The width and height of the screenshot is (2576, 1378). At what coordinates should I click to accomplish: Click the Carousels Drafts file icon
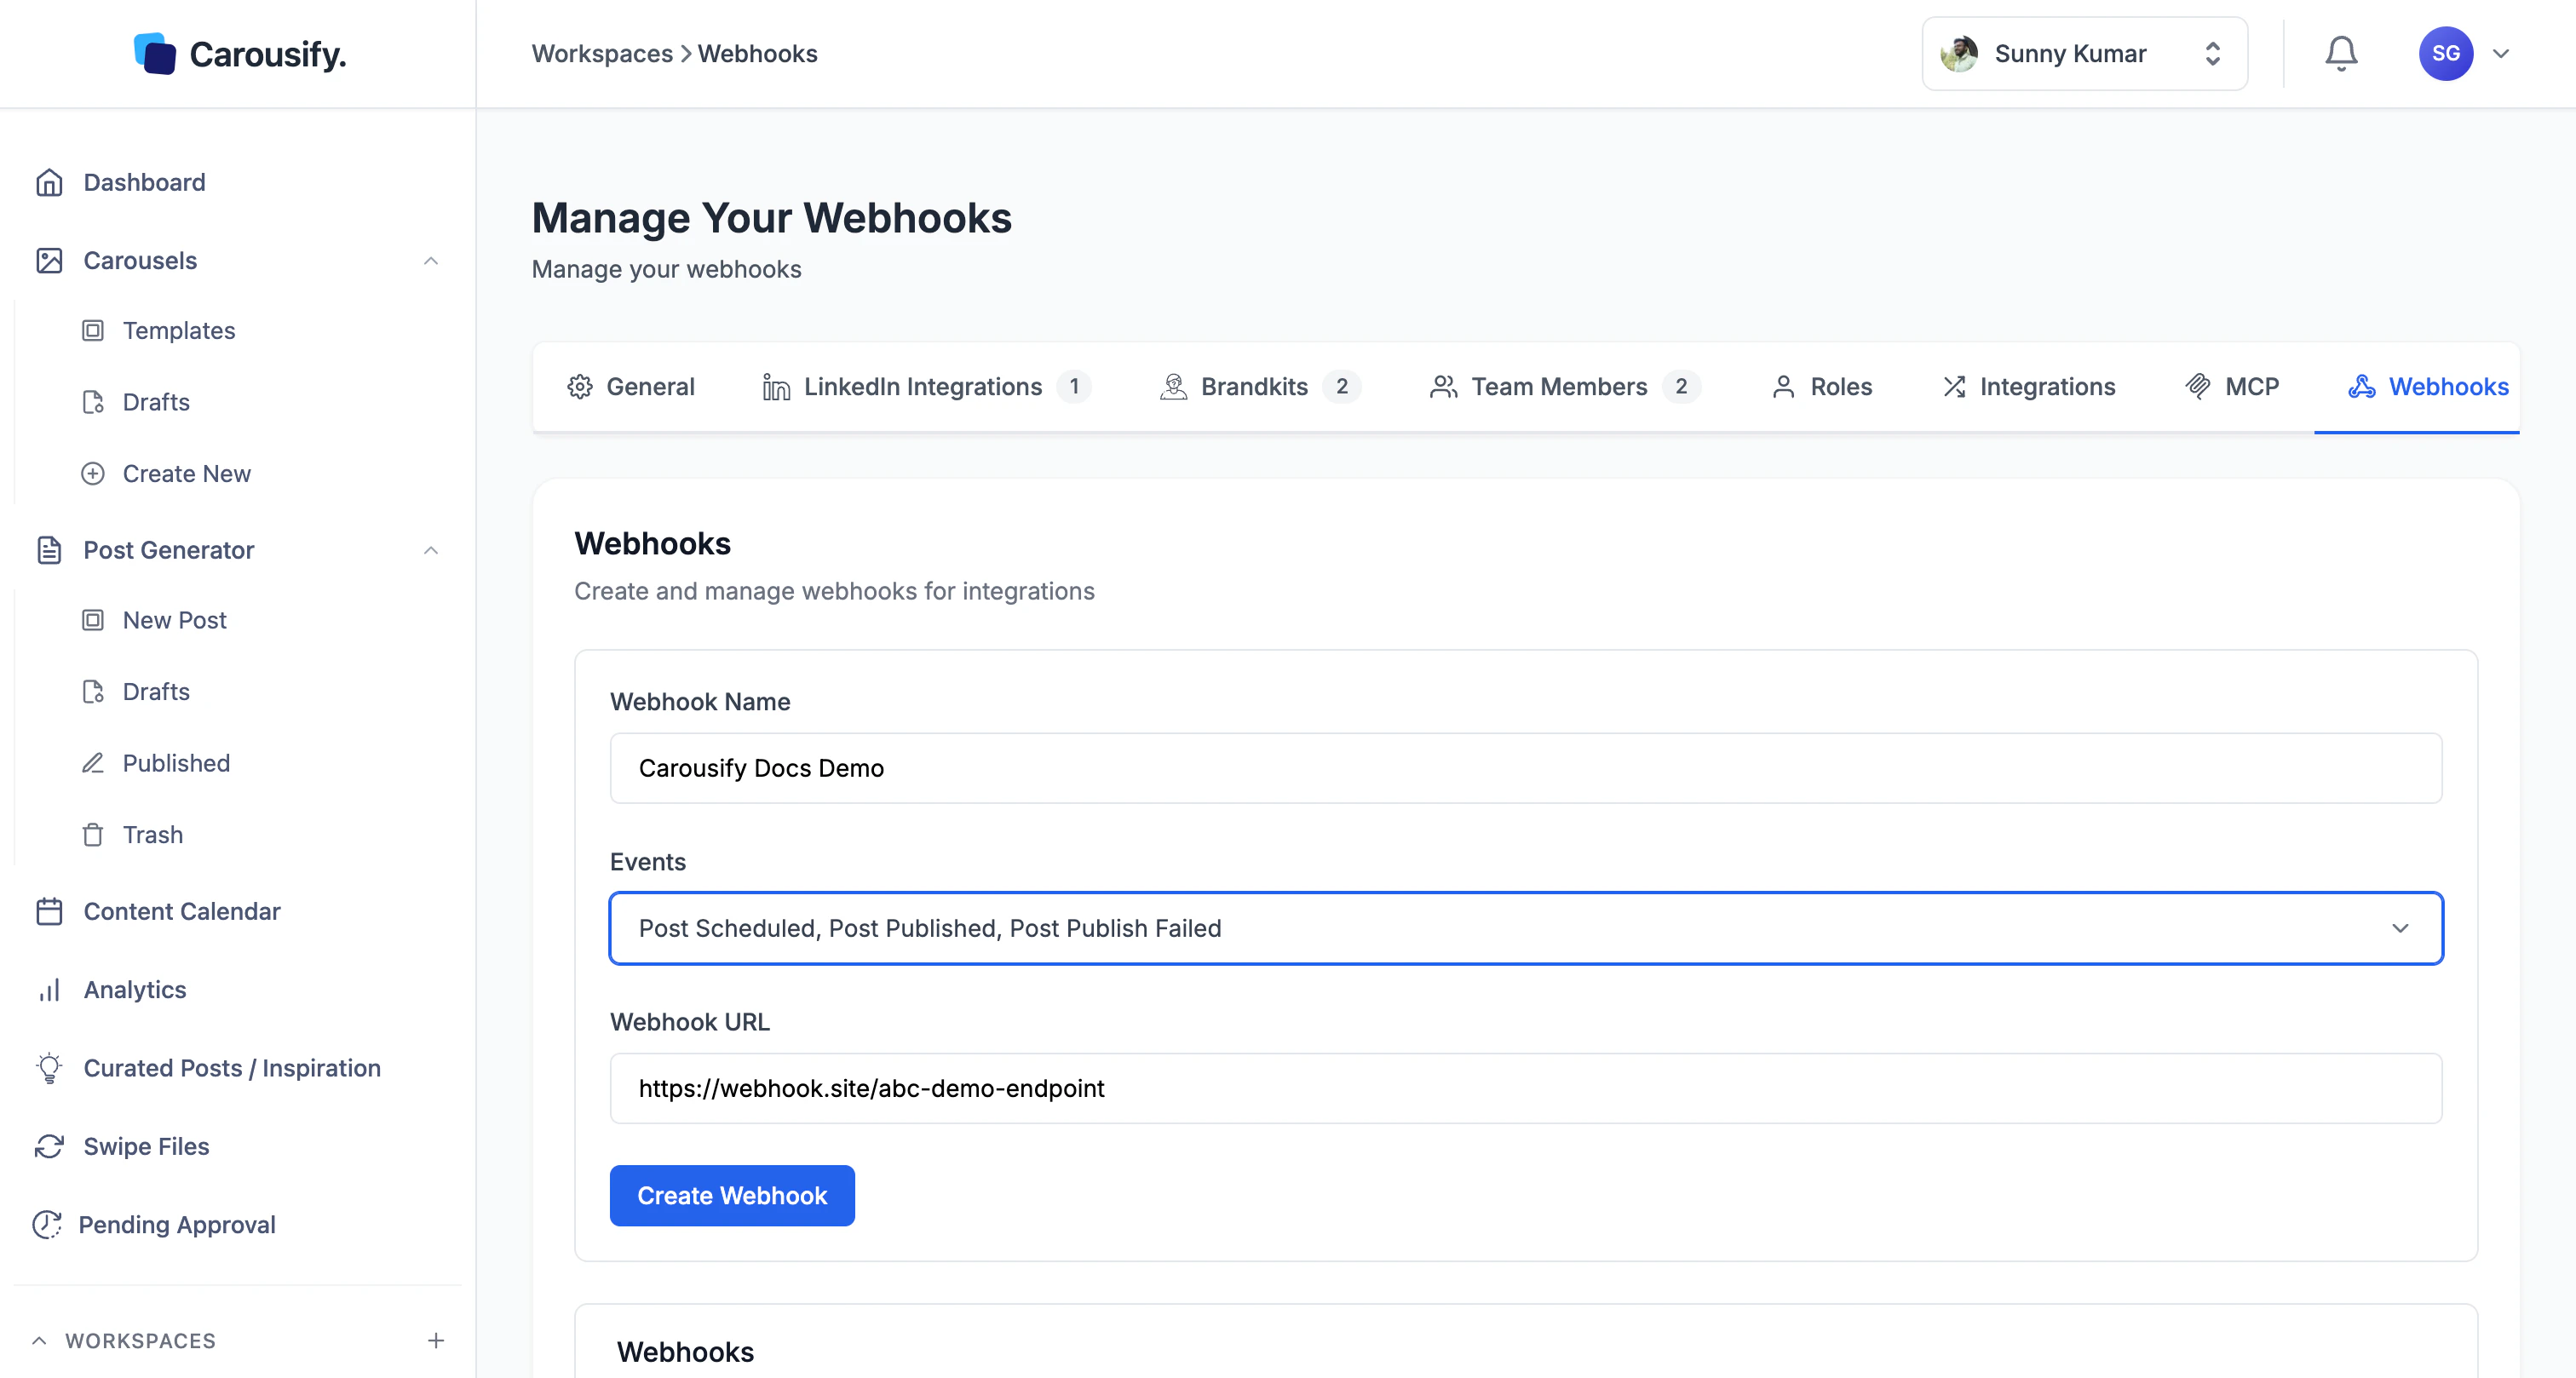(93, 402)
